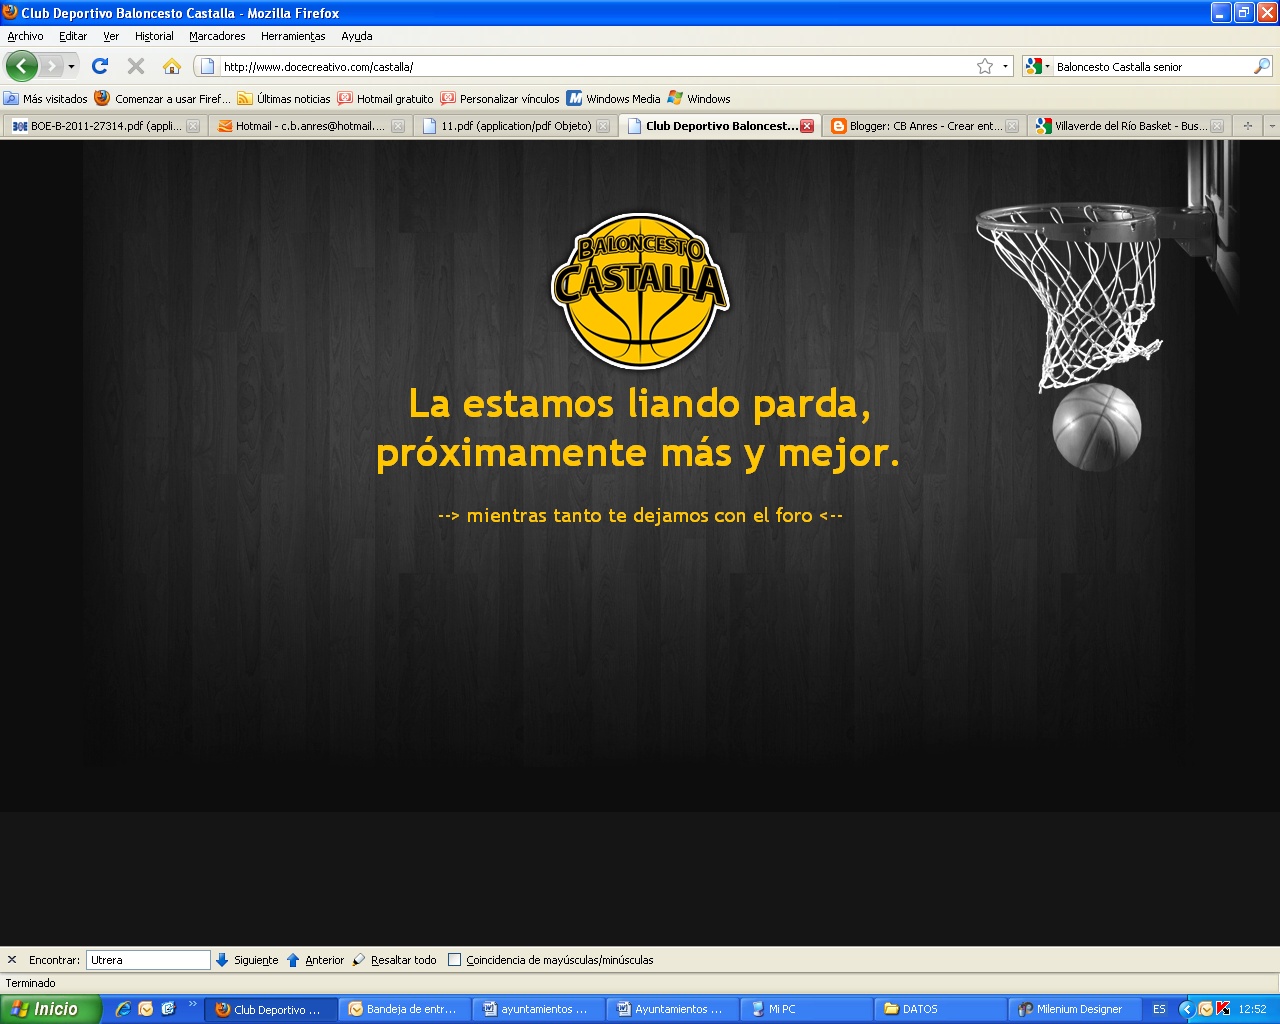
Task: Switch to Milenium Designer taskbar window
Action: tap(1074, 1010)
